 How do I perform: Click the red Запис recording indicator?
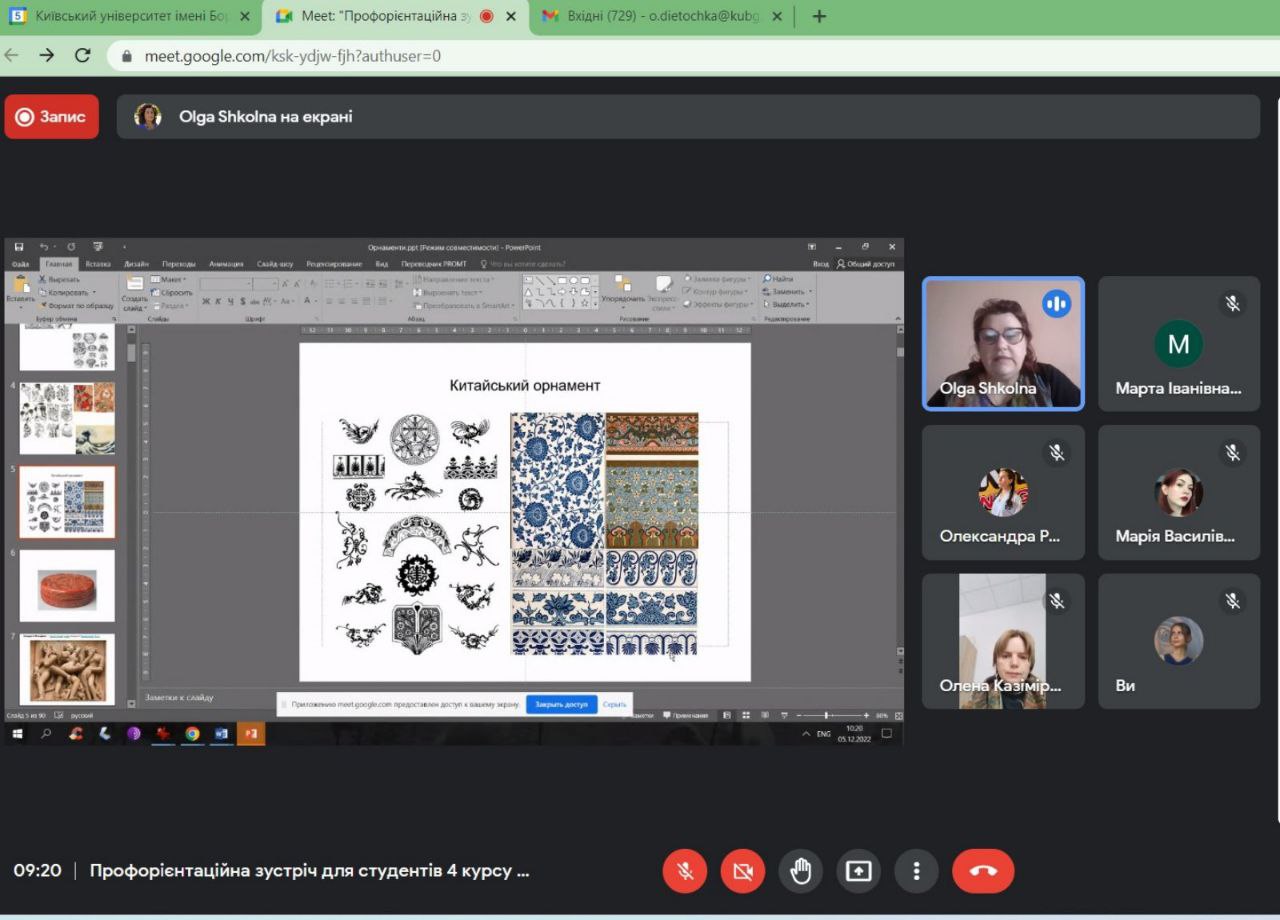(x=52, y=117)
